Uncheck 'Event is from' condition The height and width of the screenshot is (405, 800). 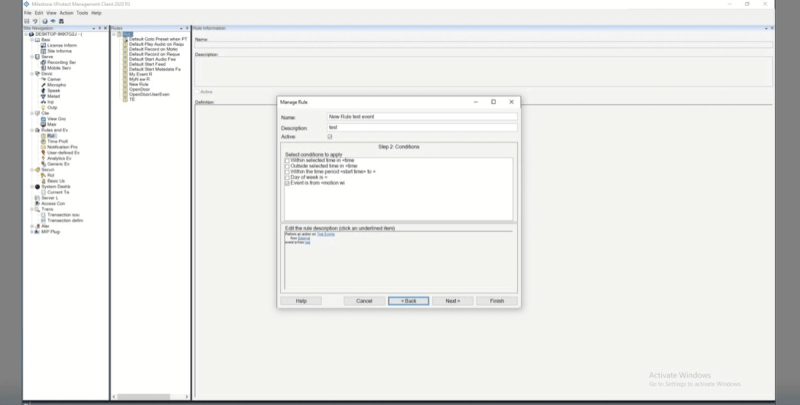point(287,183)
